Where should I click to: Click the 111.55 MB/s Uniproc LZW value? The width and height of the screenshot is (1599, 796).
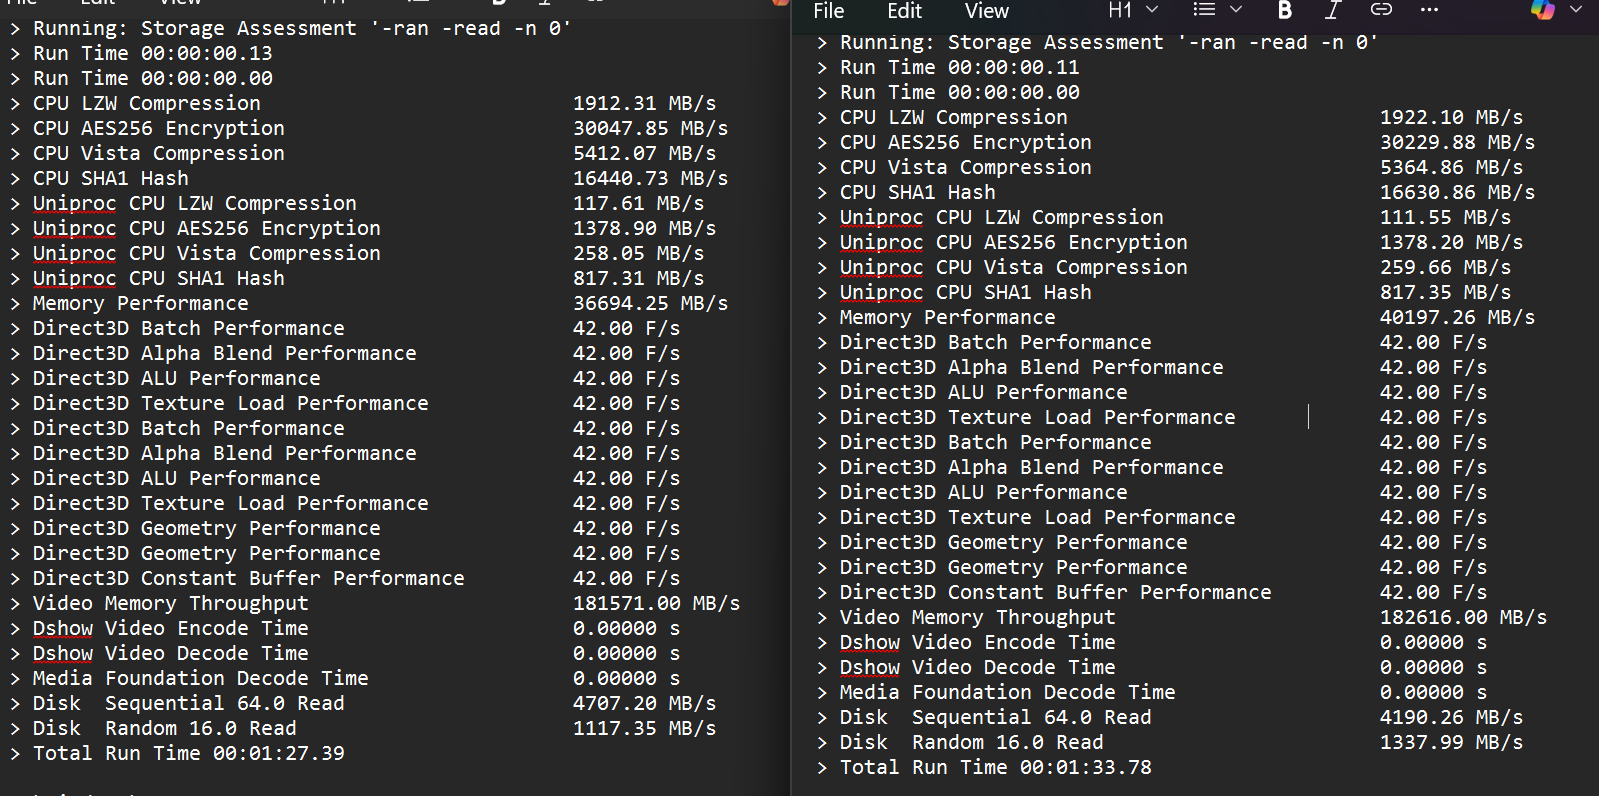point(1445,217)
